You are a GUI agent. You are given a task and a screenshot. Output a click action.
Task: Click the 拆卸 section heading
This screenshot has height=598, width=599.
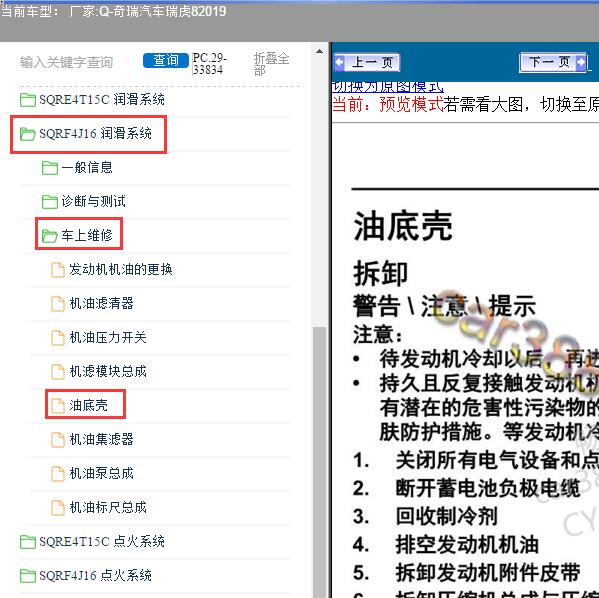[x=380, y=274]
